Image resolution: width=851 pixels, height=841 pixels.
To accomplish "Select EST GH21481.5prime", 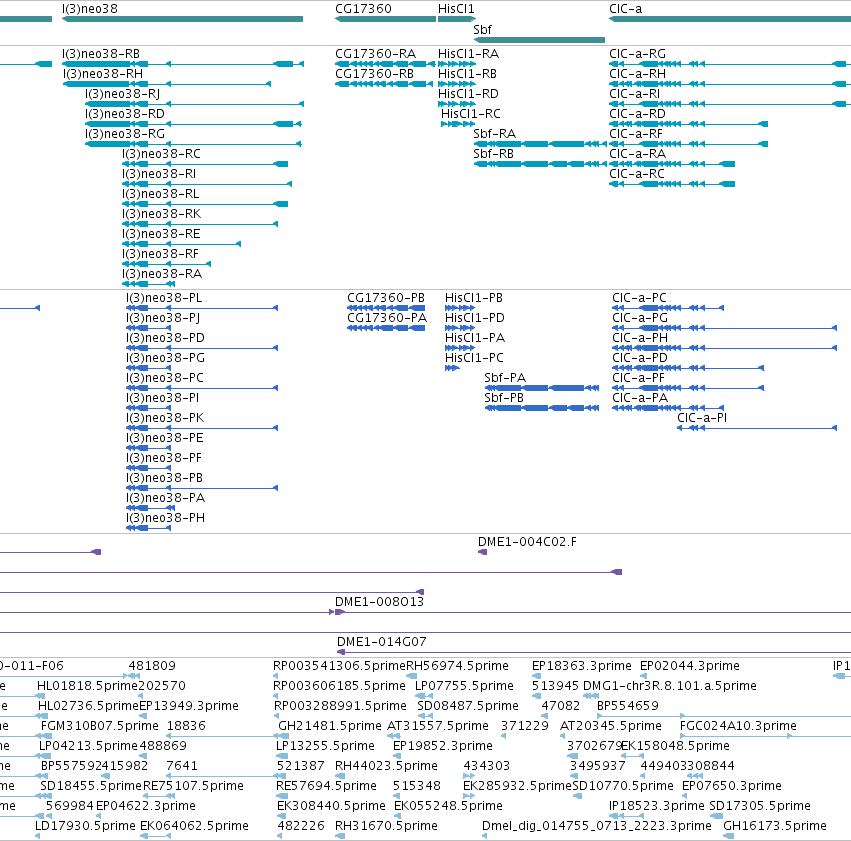I will click(x=329, y=726).
